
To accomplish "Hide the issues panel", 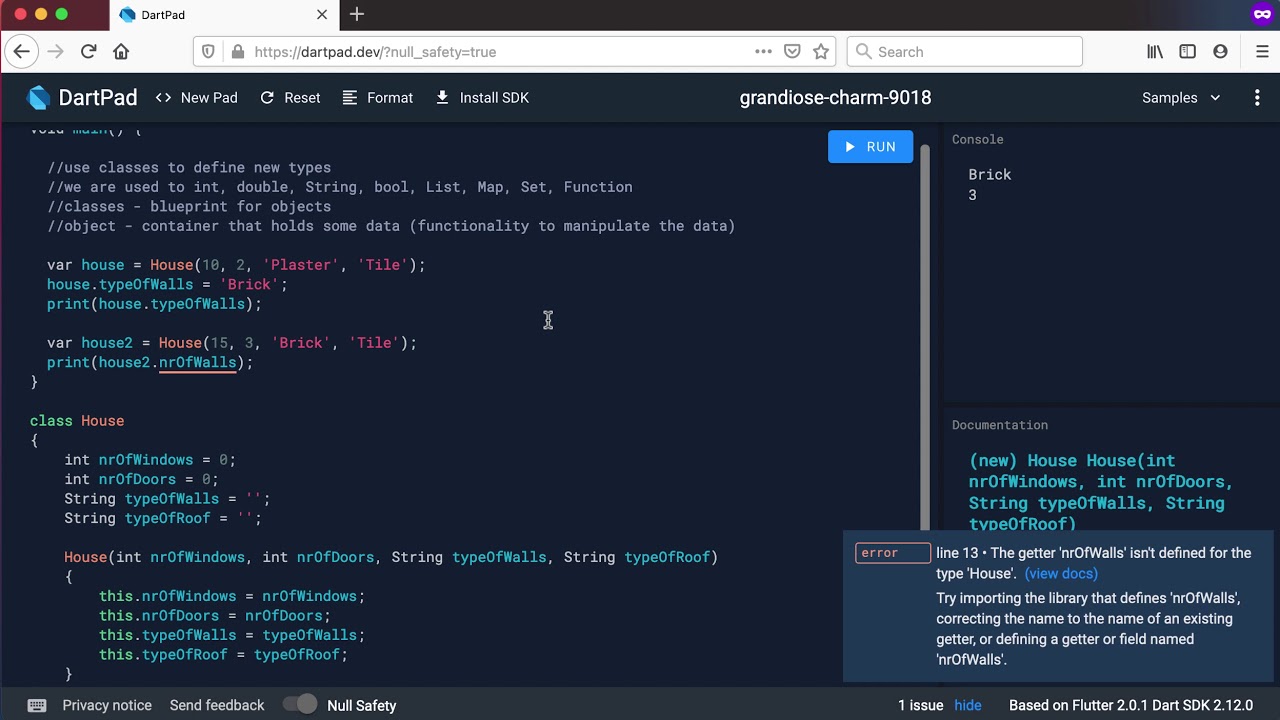I will tap(968, 705).
